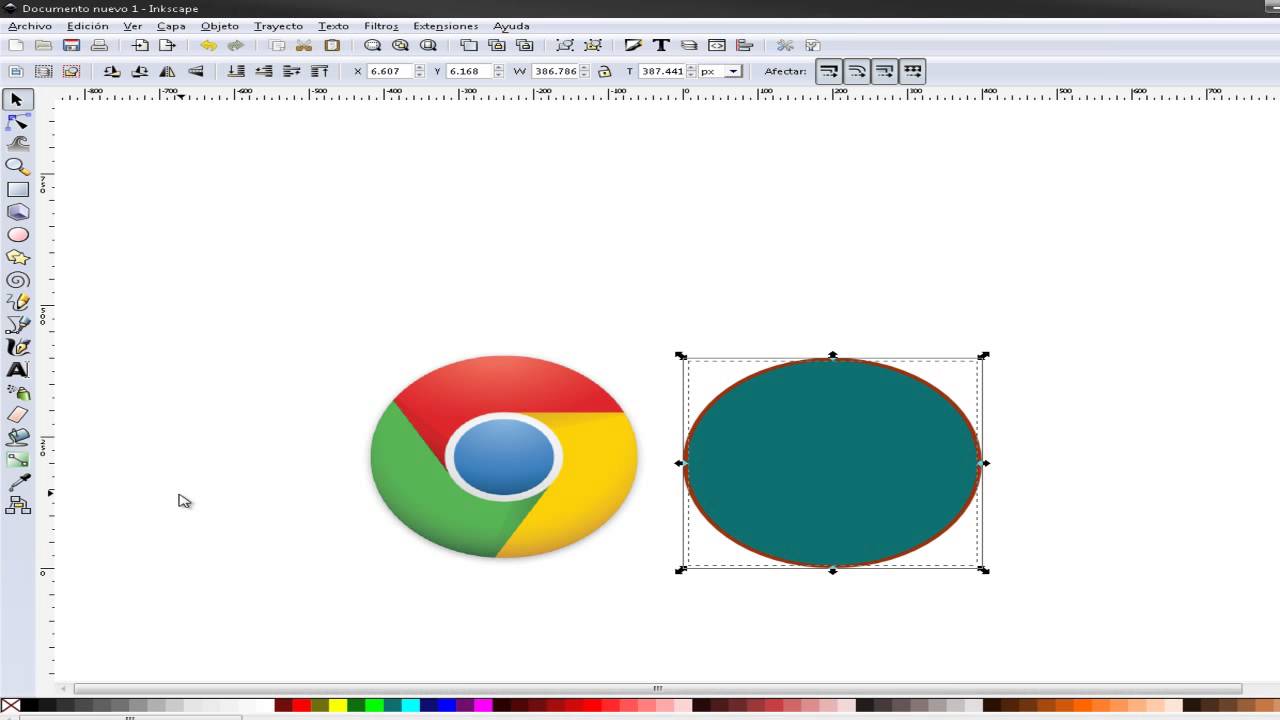Select the Tweak wave tool
The width and height of the screenshot is (1280, 720).
pos(17,145)
